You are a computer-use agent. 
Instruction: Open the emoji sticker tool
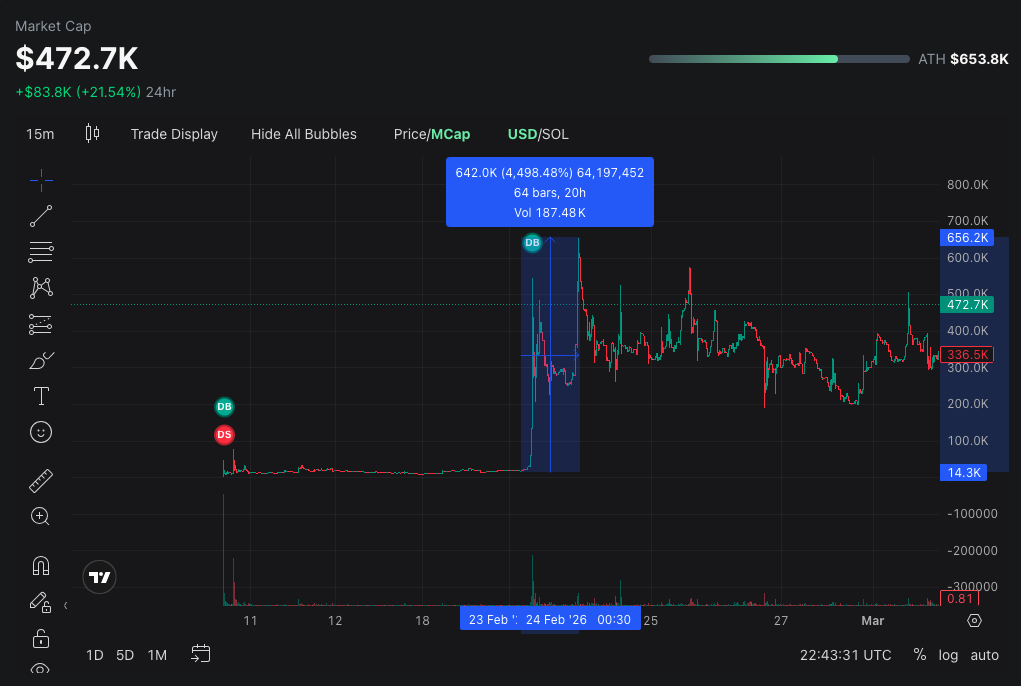[41, 432]
